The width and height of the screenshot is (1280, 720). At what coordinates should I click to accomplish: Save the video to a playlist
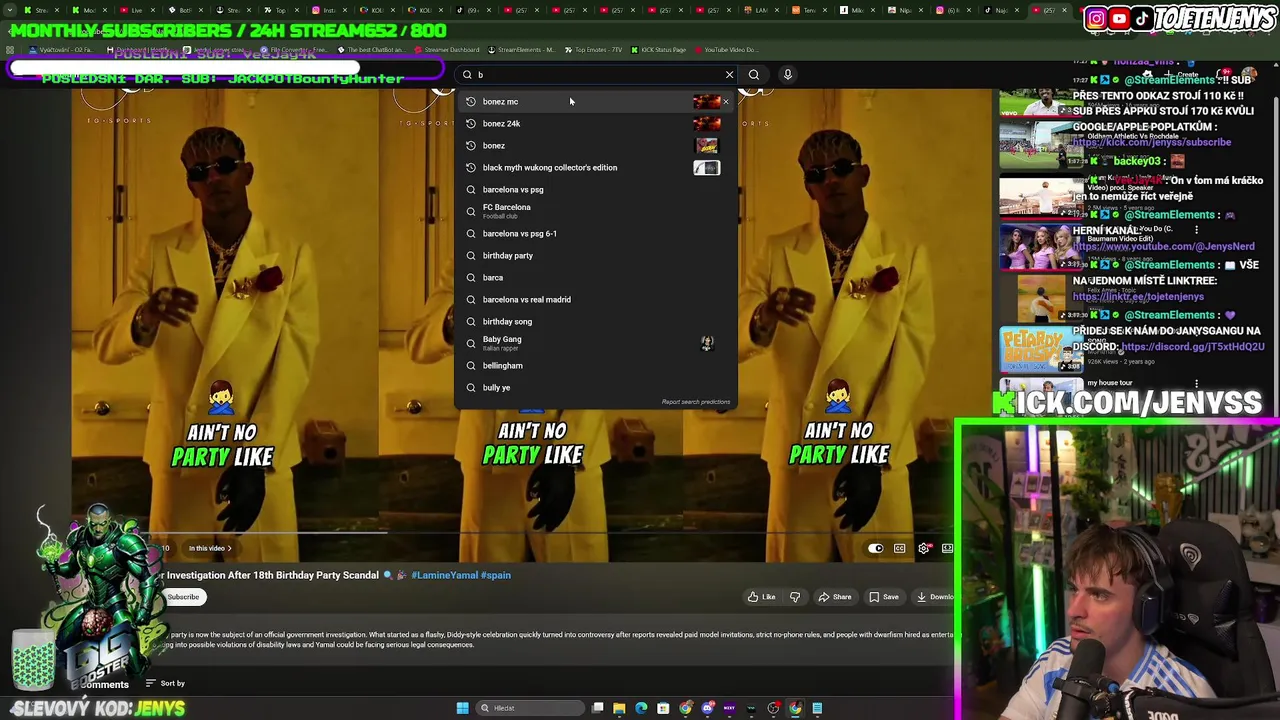[x=884, y=597]
